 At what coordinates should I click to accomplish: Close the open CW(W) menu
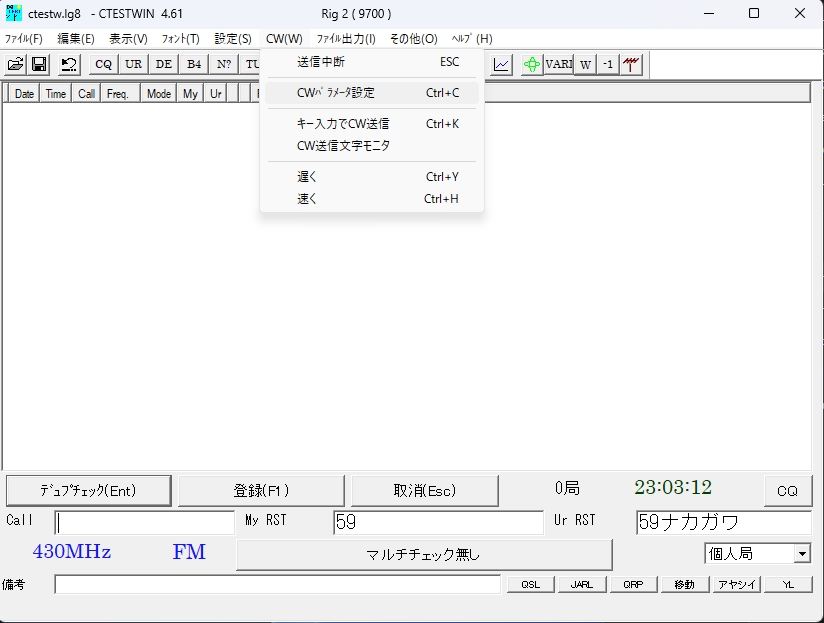(x=284, y=39)
